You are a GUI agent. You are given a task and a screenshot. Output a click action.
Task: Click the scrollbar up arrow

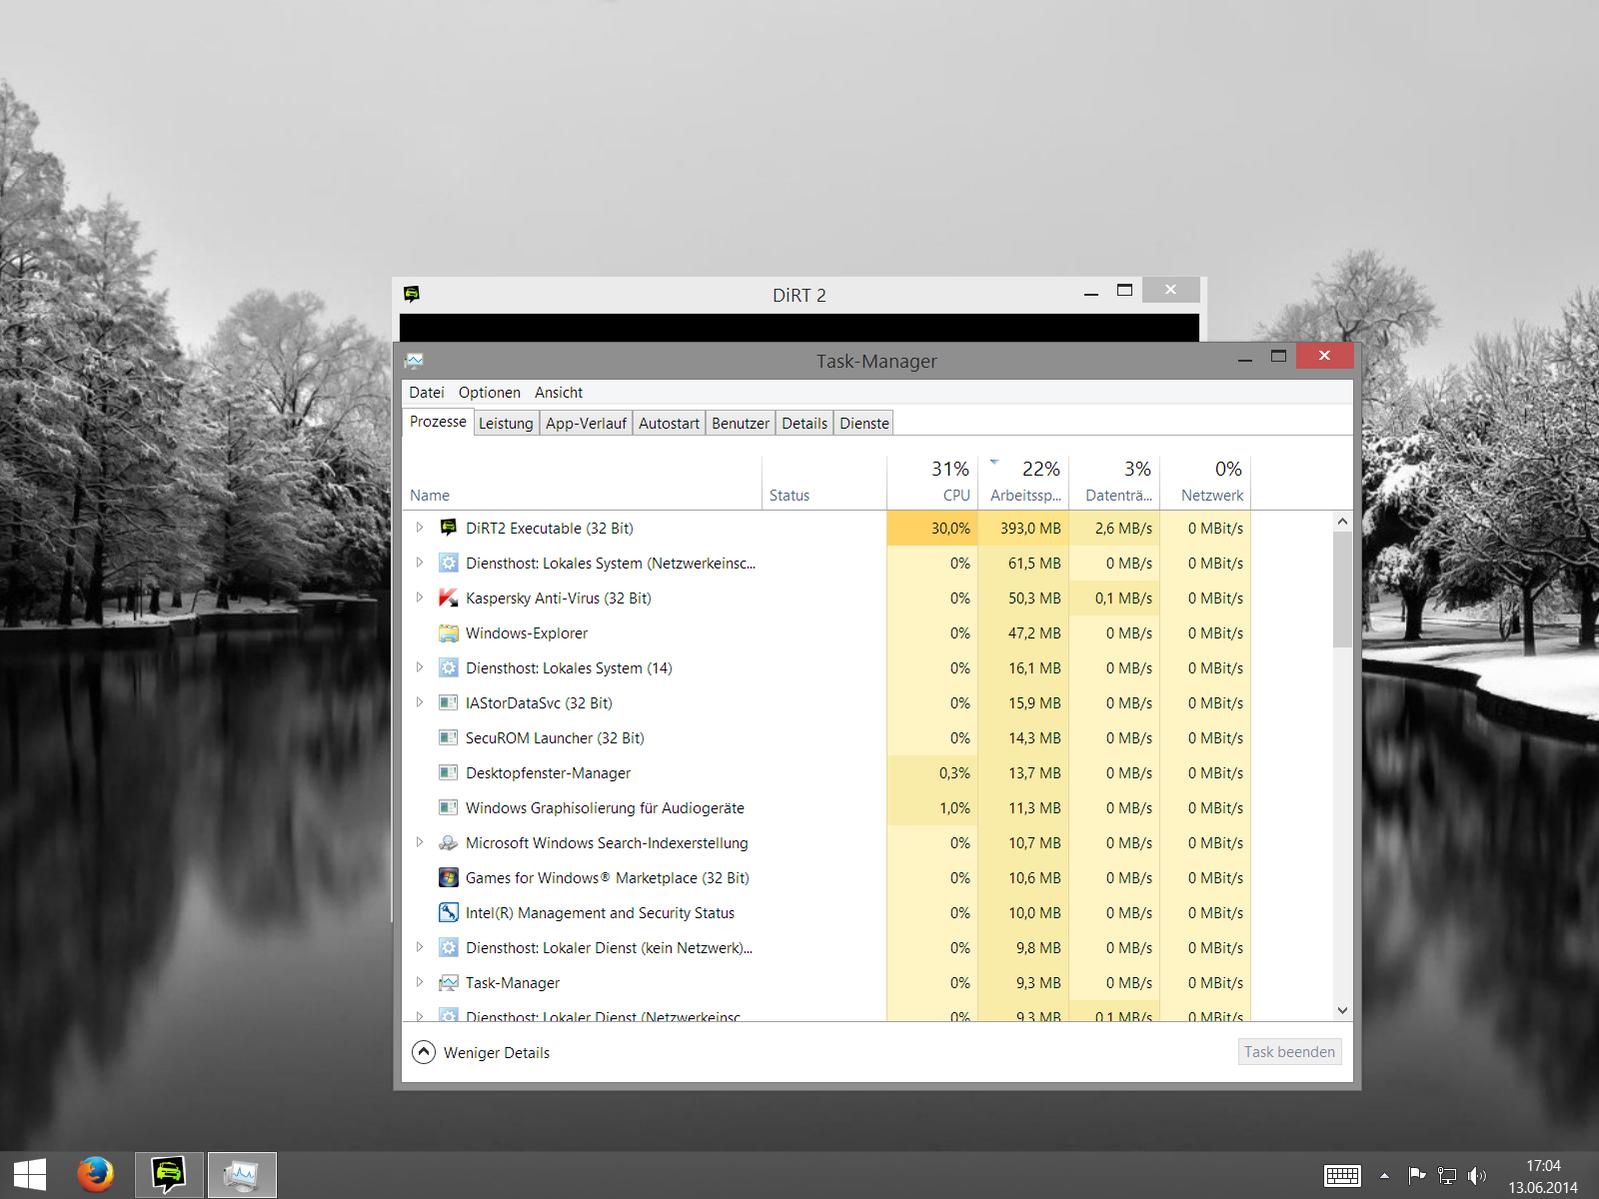pyautogui.click(x=1342, y=521)
